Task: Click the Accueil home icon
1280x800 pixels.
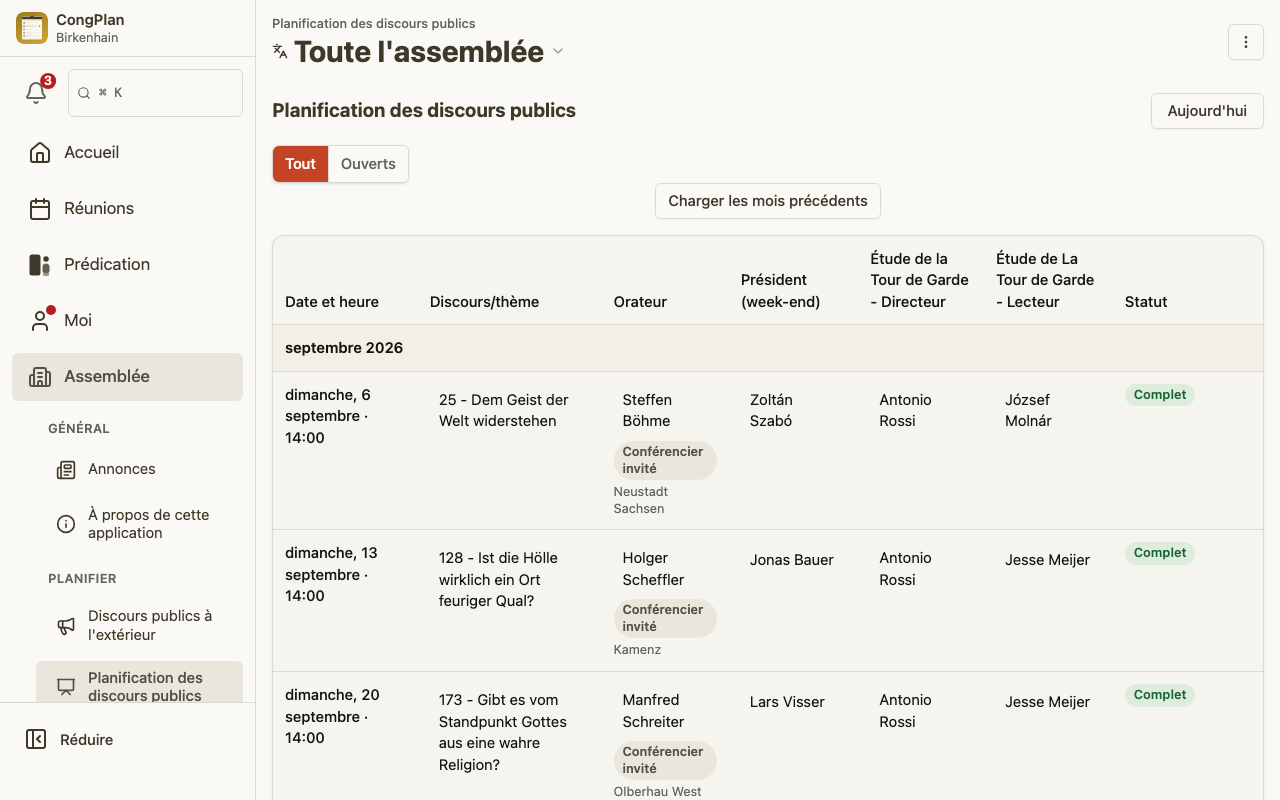Action: point(40,152)
